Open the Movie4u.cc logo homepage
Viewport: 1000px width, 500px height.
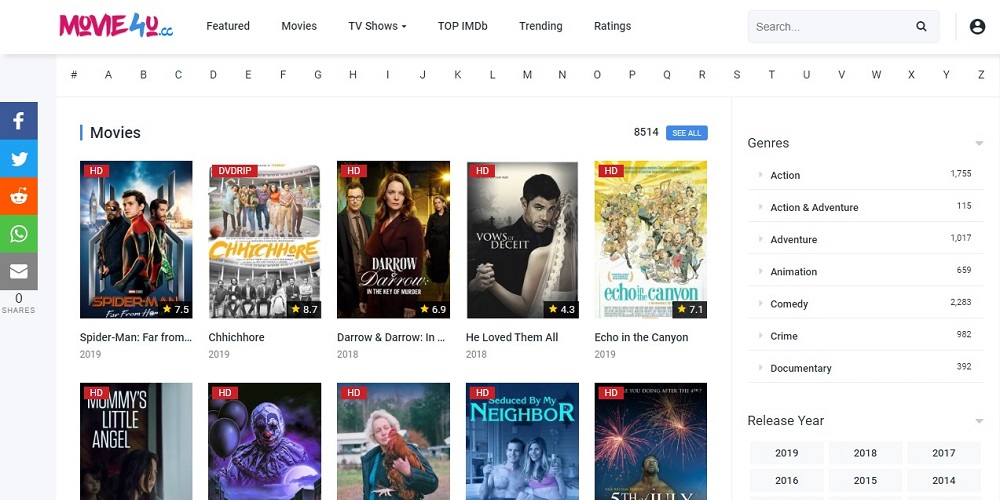(x=116, y=26)
